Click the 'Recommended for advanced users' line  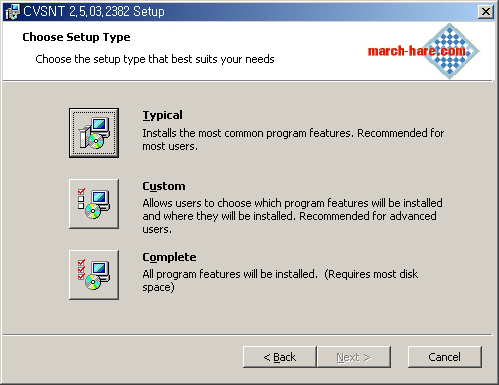[x=289, y=222]
